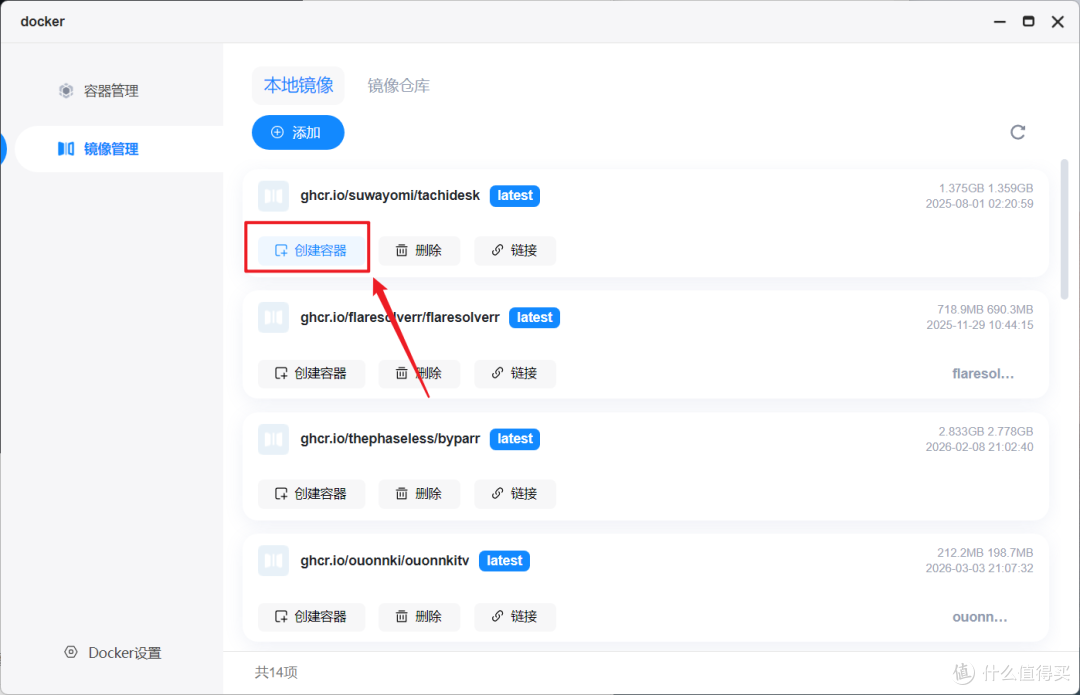Screen dimensions: 1080x695
Task: Click the latest tag on ouonnkitv
Action: [x=504, y=561]
